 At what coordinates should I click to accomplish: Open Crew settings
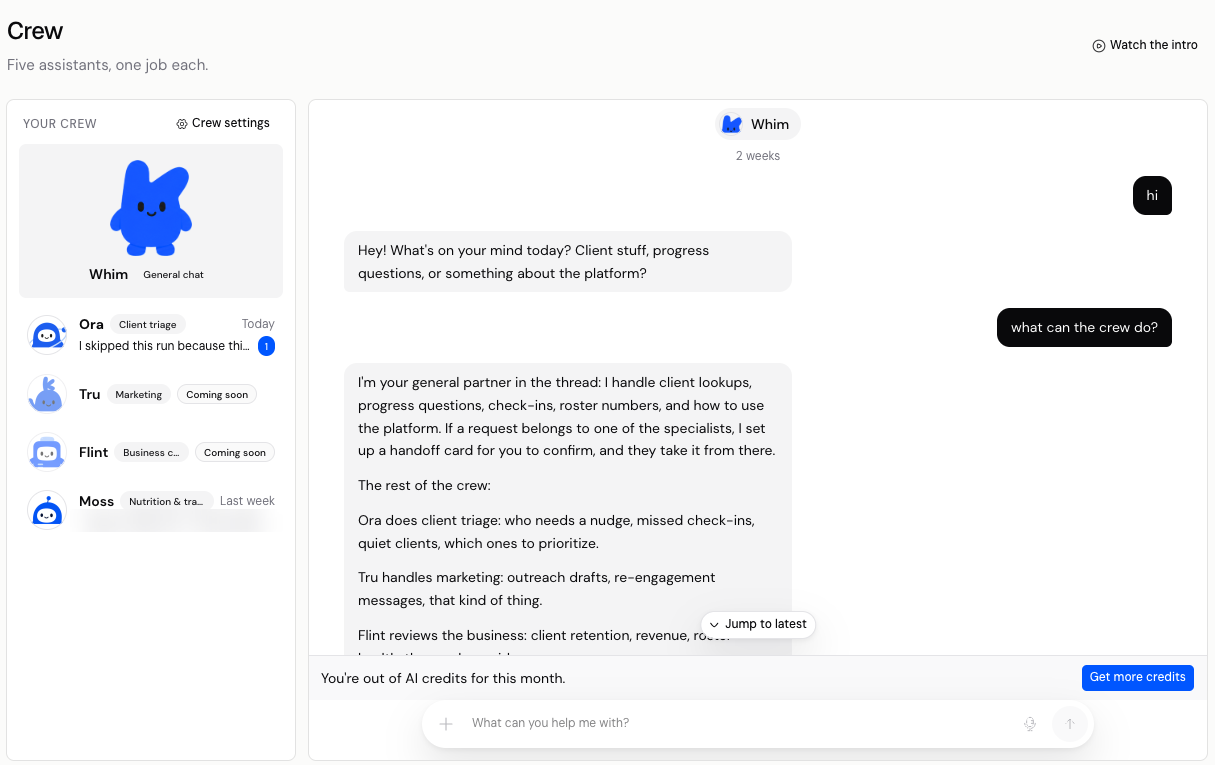223,124
